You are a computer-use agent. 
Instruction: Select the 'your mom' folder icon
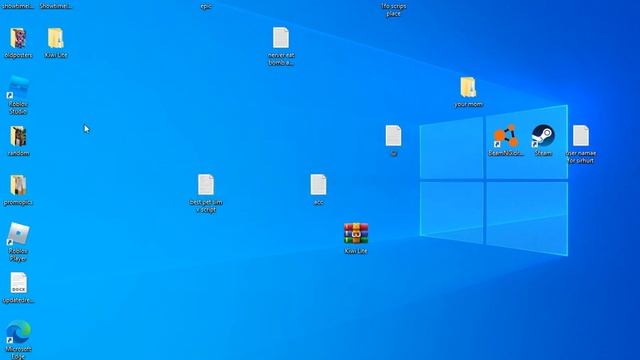pos(468,87)
